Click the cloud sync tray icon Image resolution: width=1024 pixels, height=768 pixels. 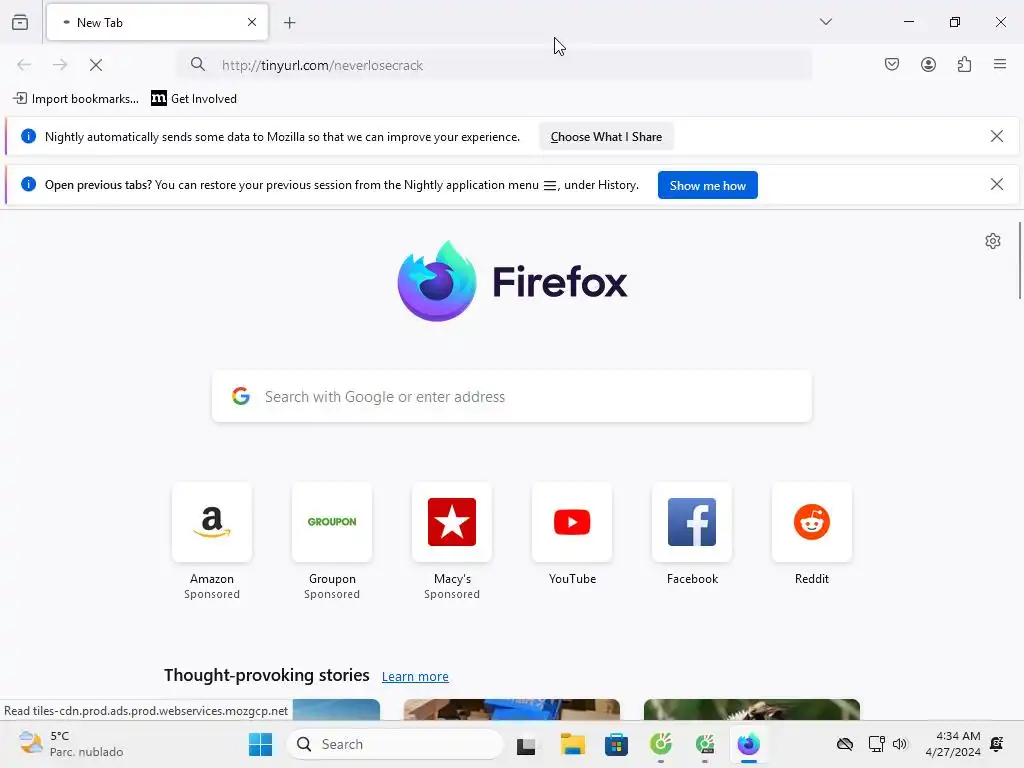point(845,744)
